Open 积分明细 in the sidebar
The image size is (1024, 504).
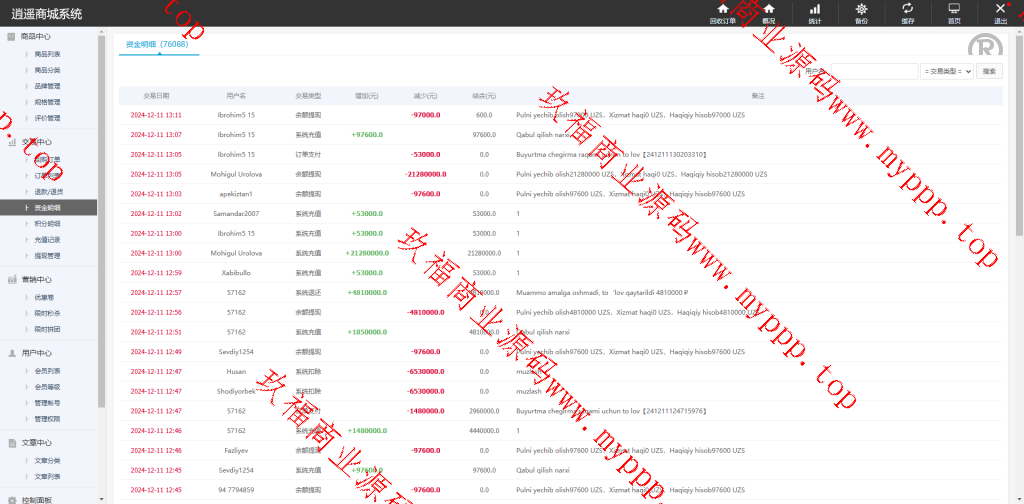48,224
